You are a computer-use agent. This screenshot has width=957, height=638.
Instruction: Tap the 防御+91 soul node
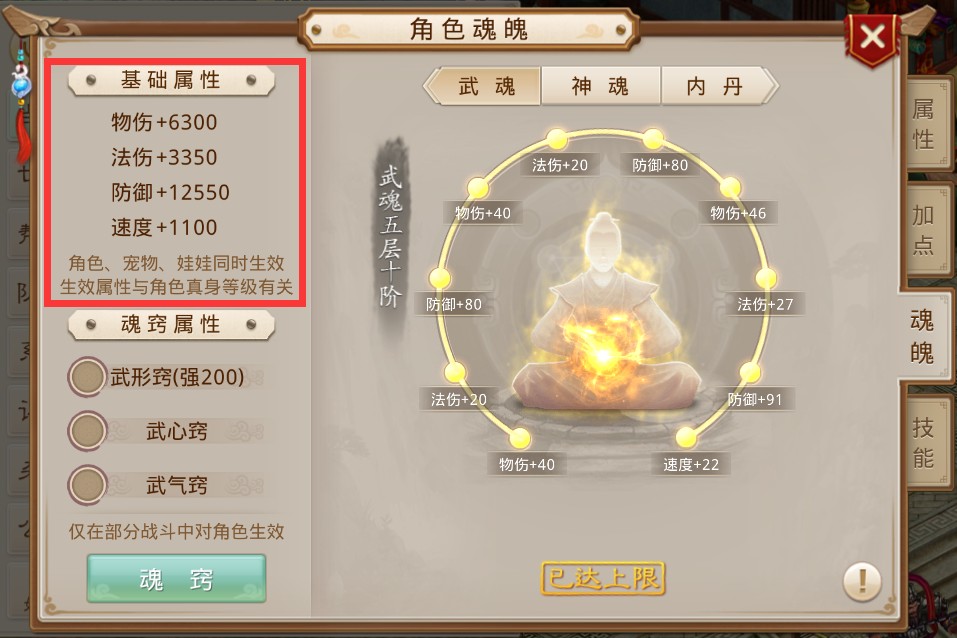click(750, 373)
